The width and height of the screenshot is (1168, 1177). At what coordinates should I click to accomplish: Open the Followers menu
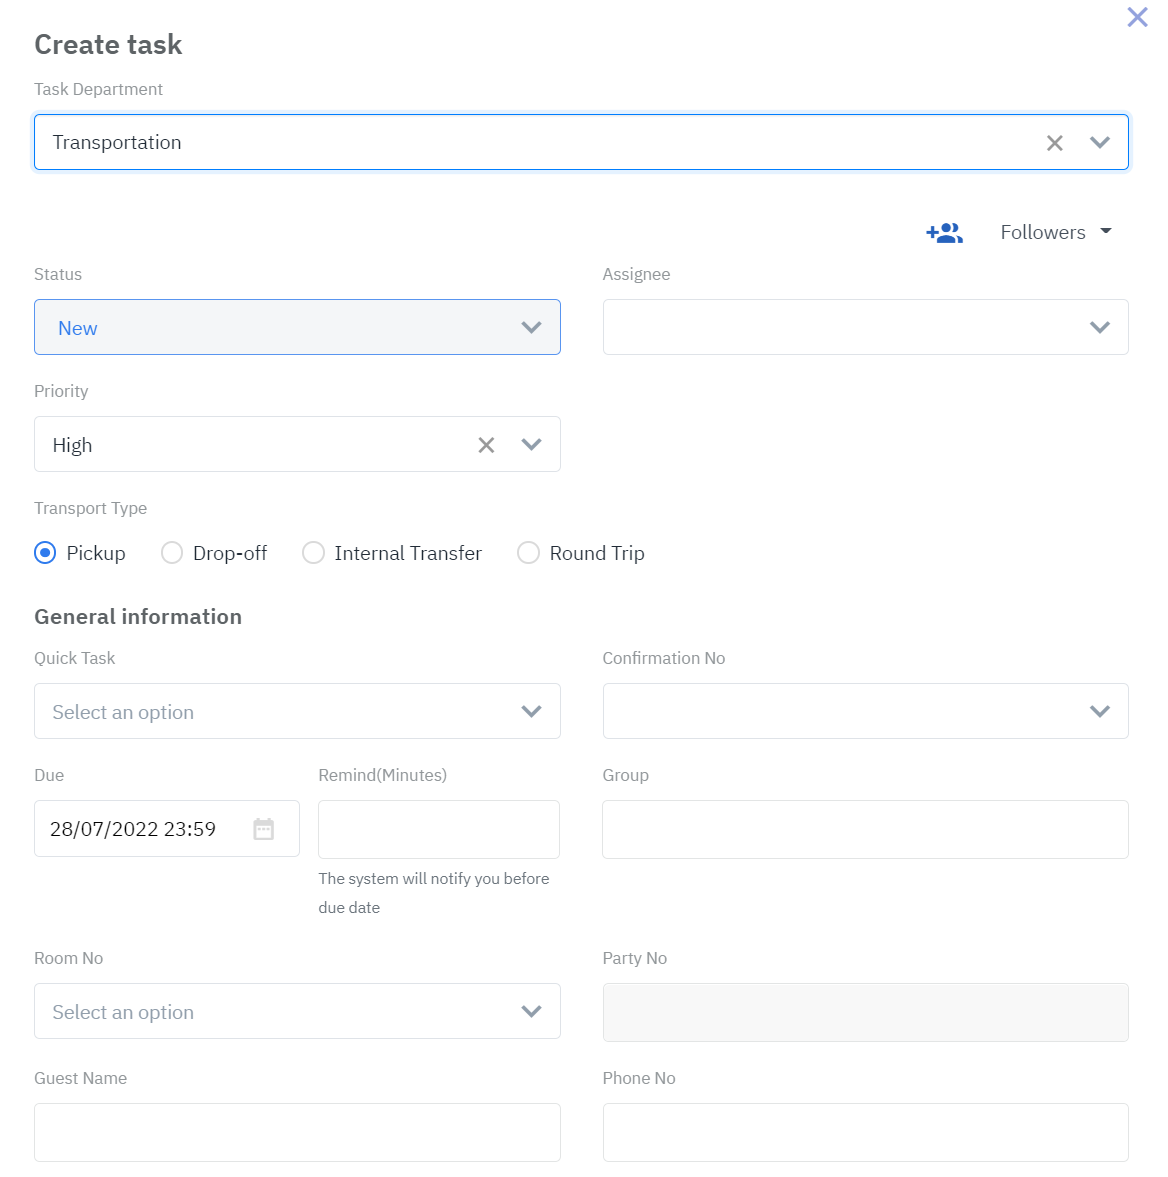1056,232
